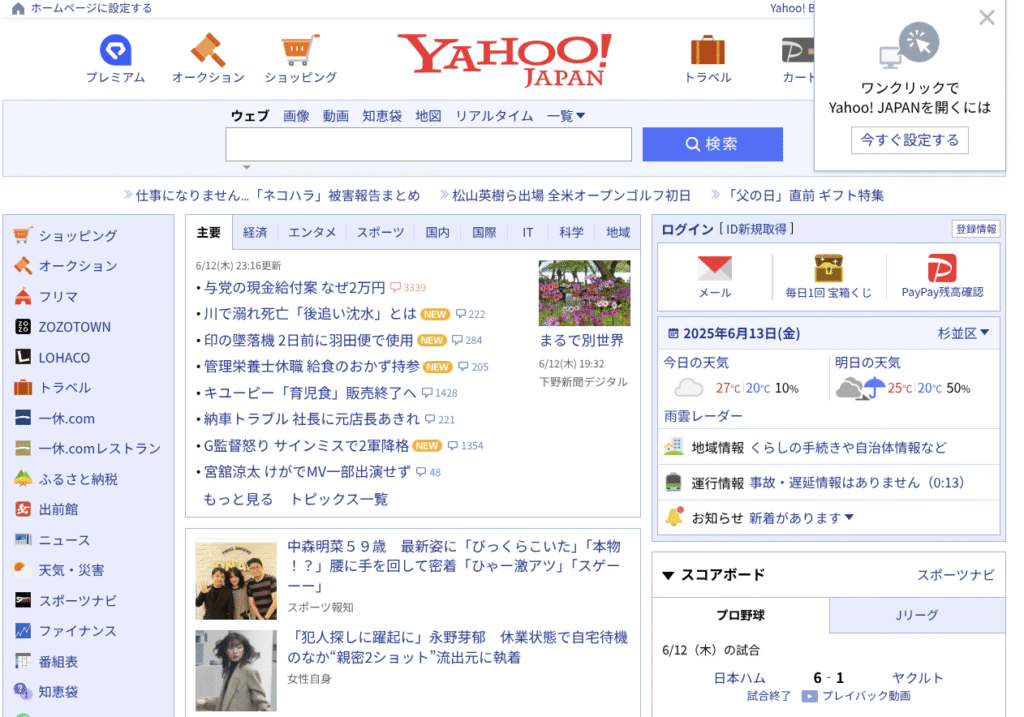Click the お知らせ bell icon
The height and width of the screenshot is (717, 1024).
(674, 517)
